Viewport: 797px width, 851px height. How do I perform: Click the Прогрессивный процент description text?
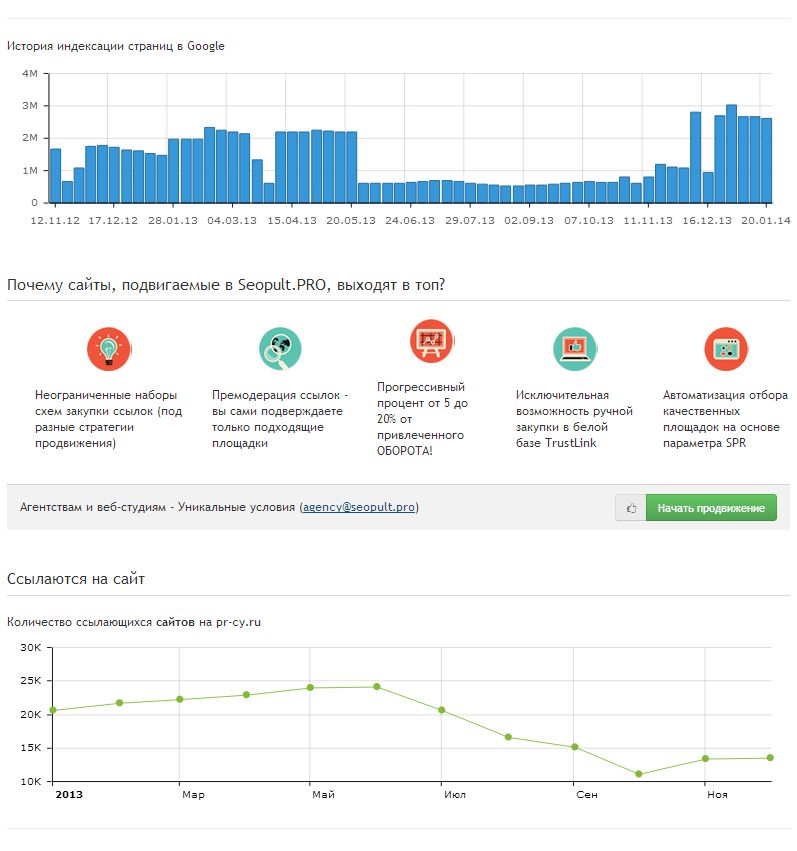[x=421, y=418]
